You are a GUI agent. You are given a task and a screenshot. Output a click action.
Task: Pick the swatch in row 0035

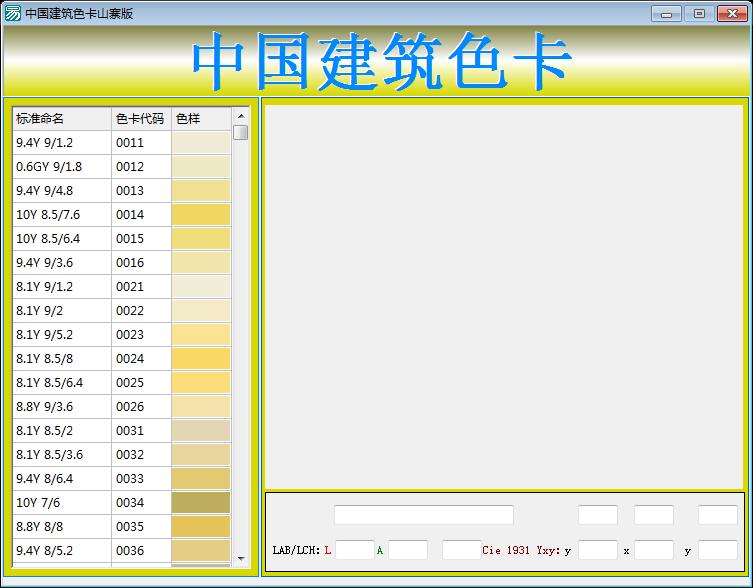(201, 527)
